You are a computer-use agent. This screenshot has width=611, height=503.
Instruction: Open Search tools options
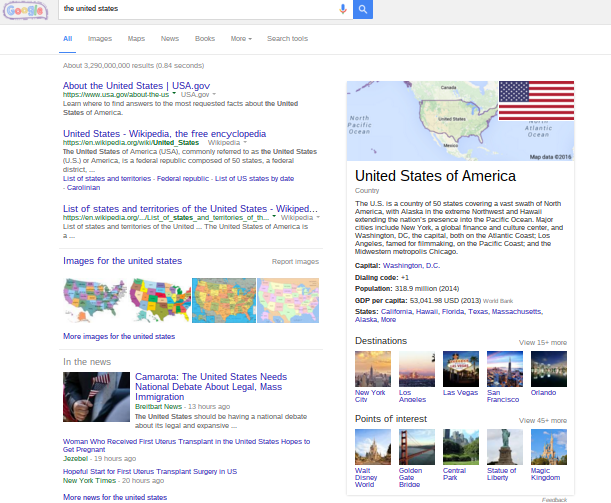coord(287,39)
